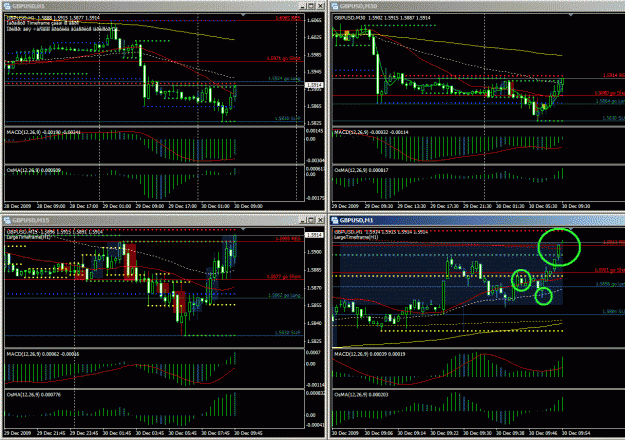Click the GBPUSD,M15 chart window icon

tap(7, 220)
